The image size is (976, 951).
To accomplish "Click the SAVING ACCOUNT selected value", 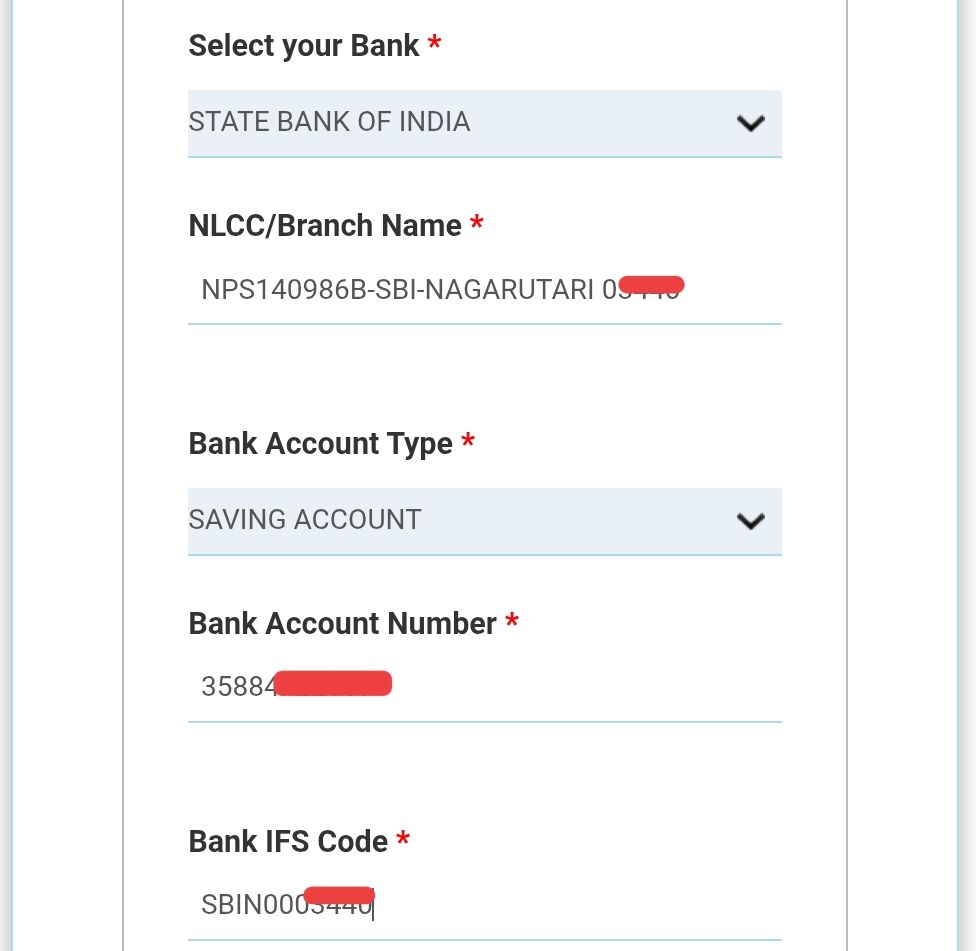I will [x=305, y=520].
